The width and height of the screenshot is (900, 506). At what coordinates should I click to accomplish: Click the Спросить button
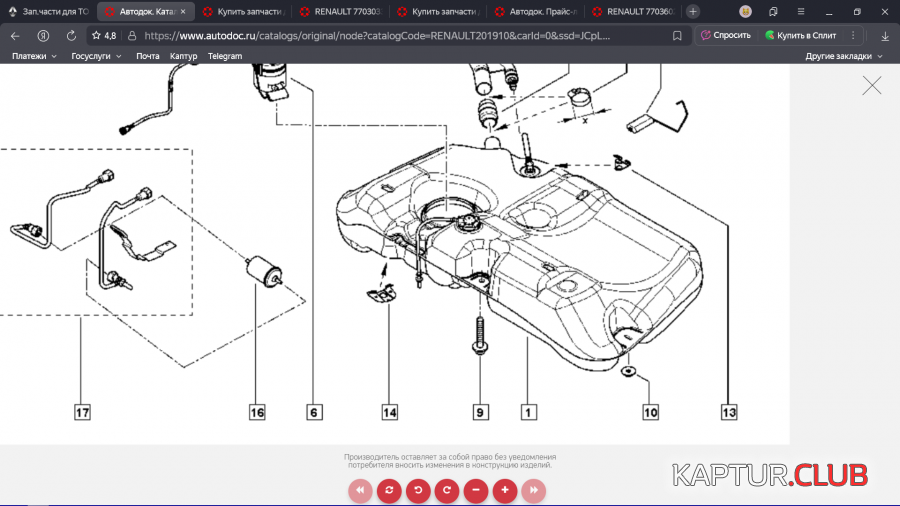click(726, 35)
